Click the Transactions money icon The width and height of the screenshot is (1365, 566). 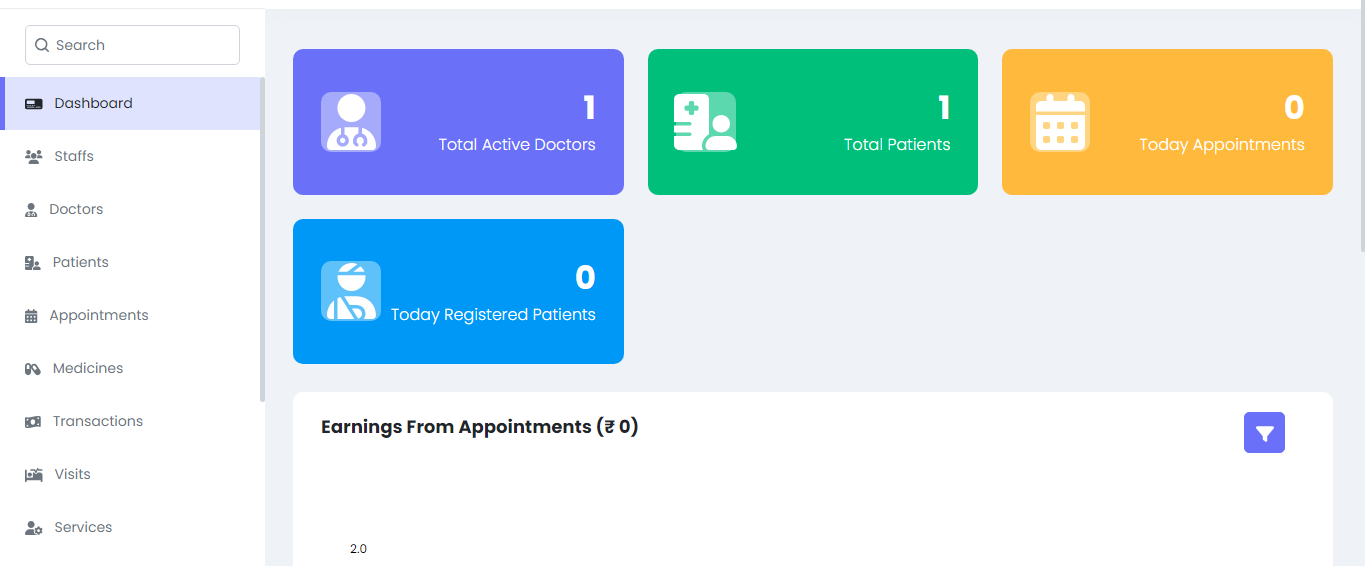tap(33, 422)
